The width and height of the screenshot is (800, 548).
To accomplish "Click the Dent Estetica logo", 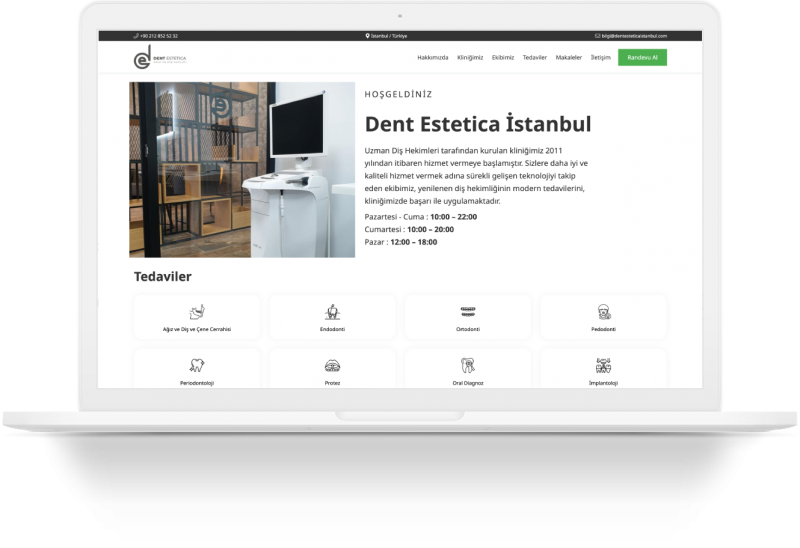I will pos(160,57).
